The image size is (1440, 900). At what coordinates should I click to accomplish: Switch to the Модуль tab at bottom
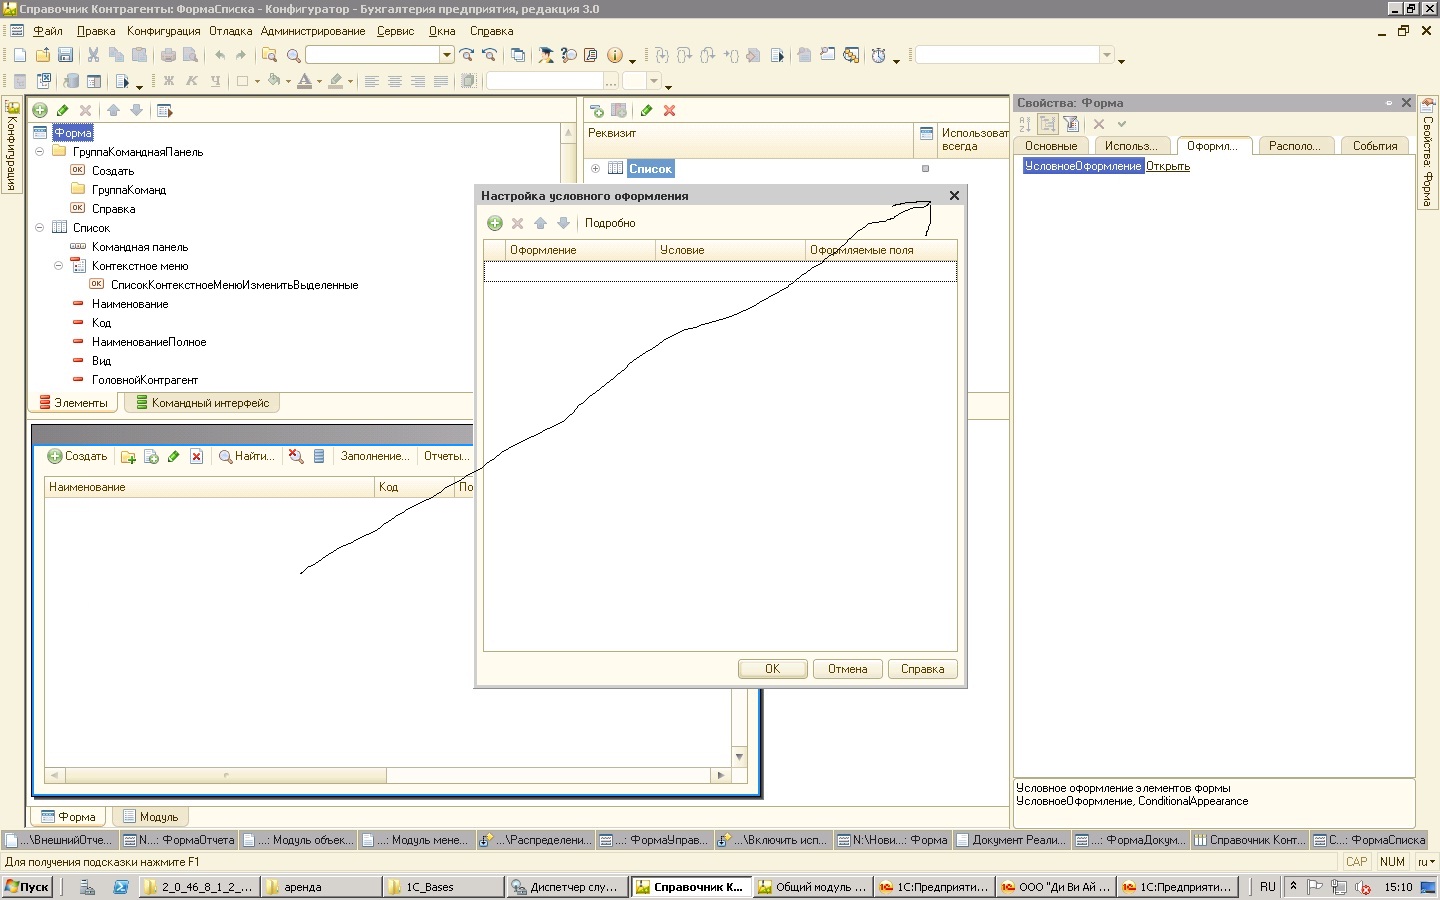point(150,817)
